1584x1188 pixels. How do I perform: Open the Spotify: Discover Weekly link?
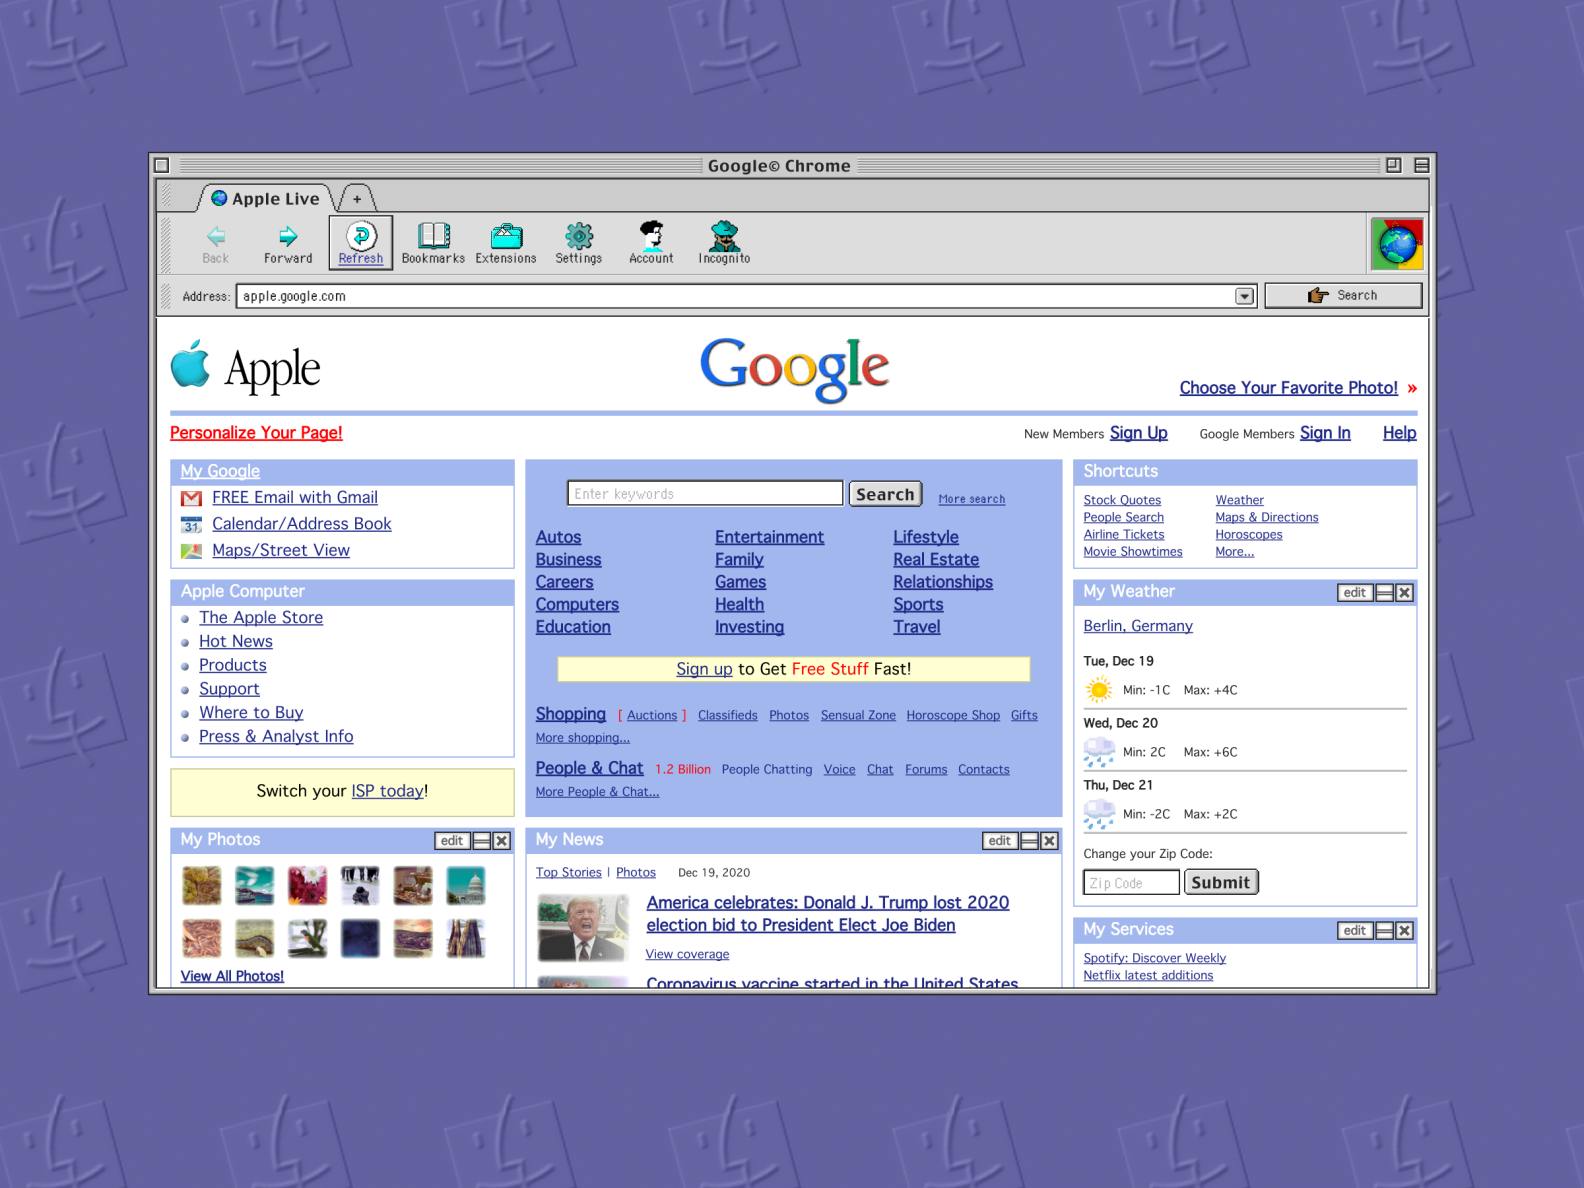click(1154, 958)
